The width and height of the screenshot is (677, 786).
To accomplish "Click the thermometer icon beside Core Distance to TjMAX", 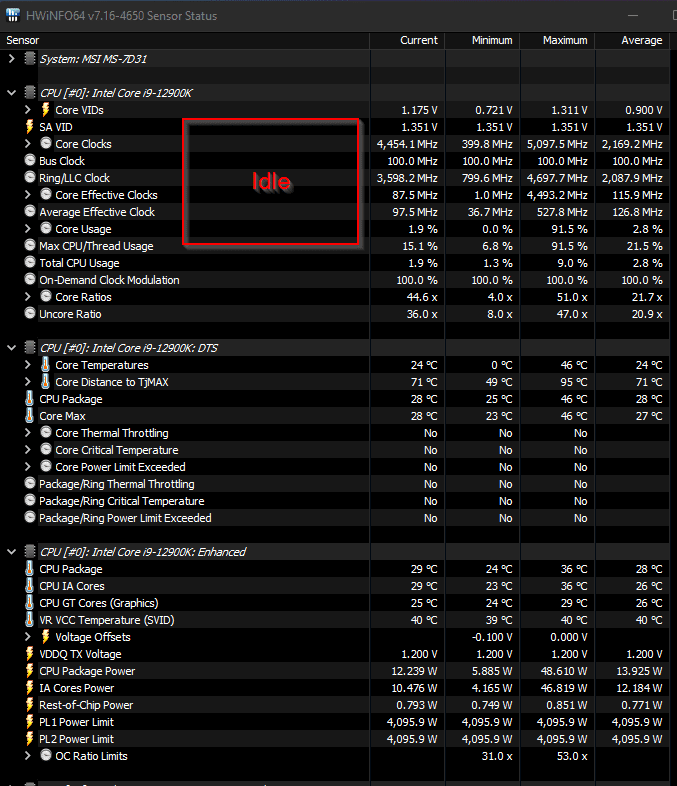I will (46, 381).
